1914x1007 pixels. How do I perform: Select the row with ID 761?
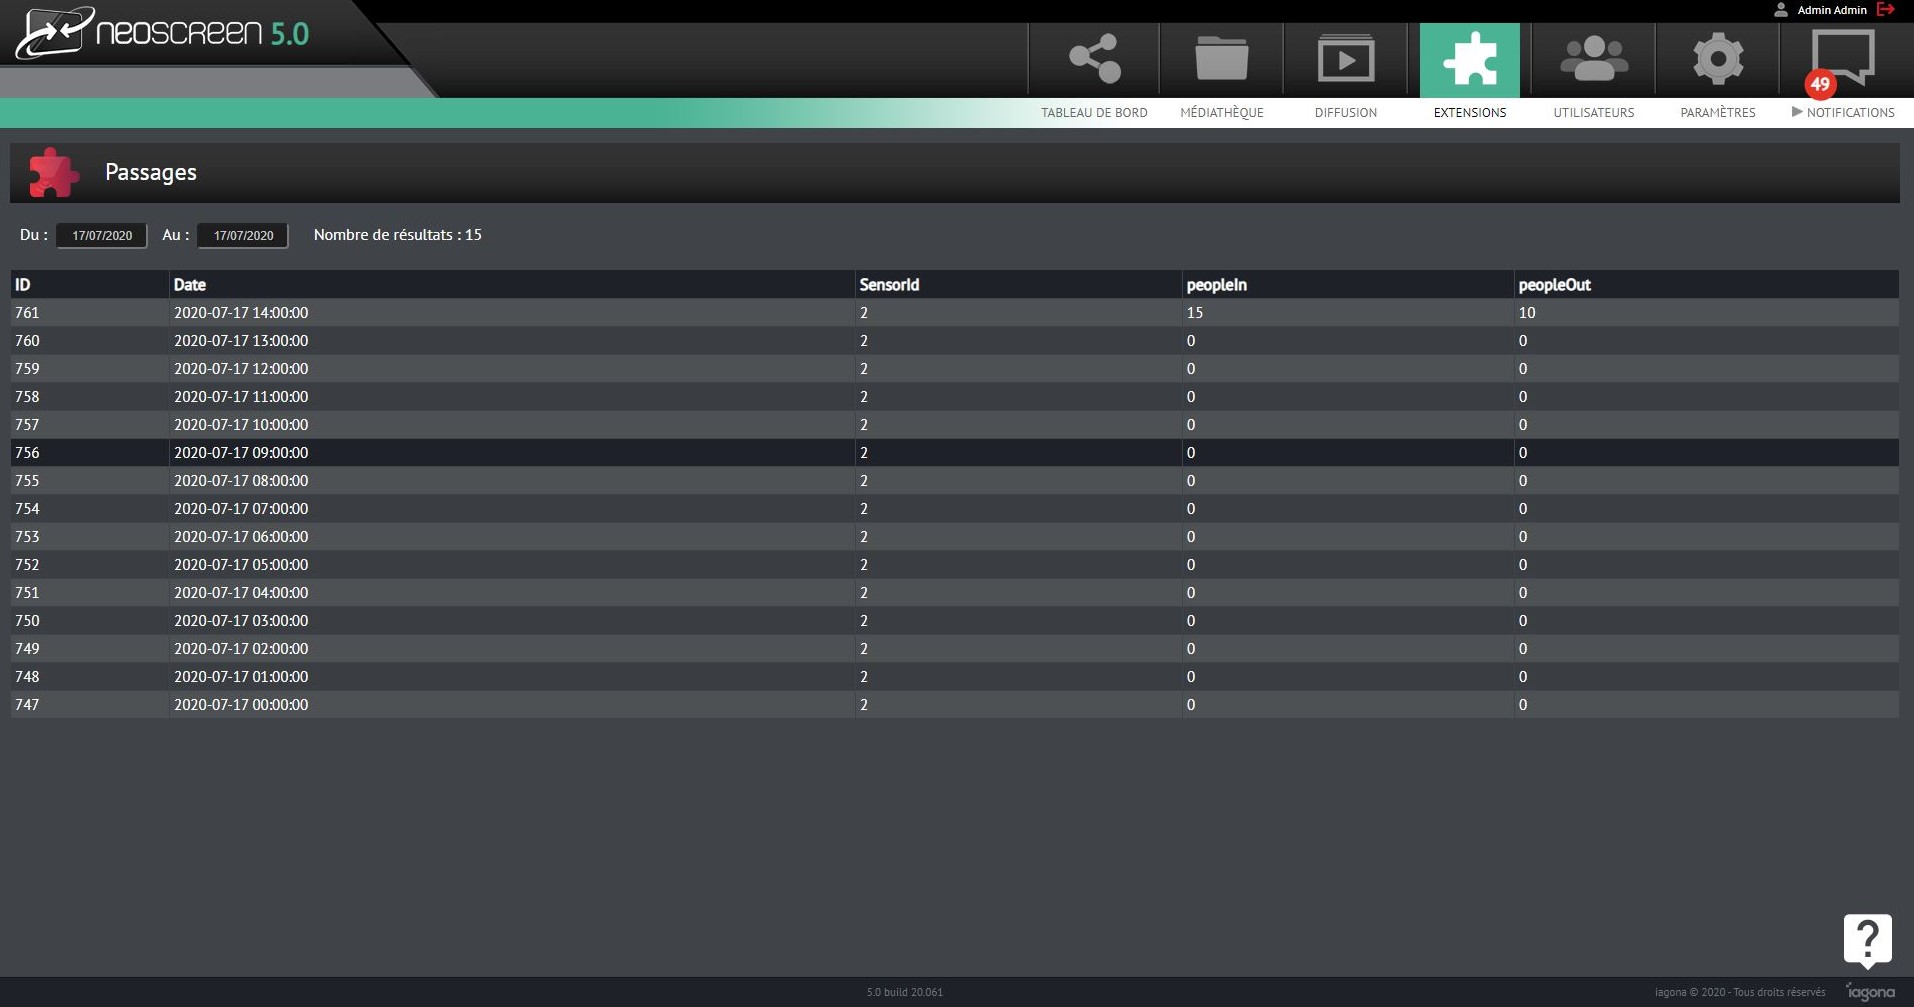(27, 313)
